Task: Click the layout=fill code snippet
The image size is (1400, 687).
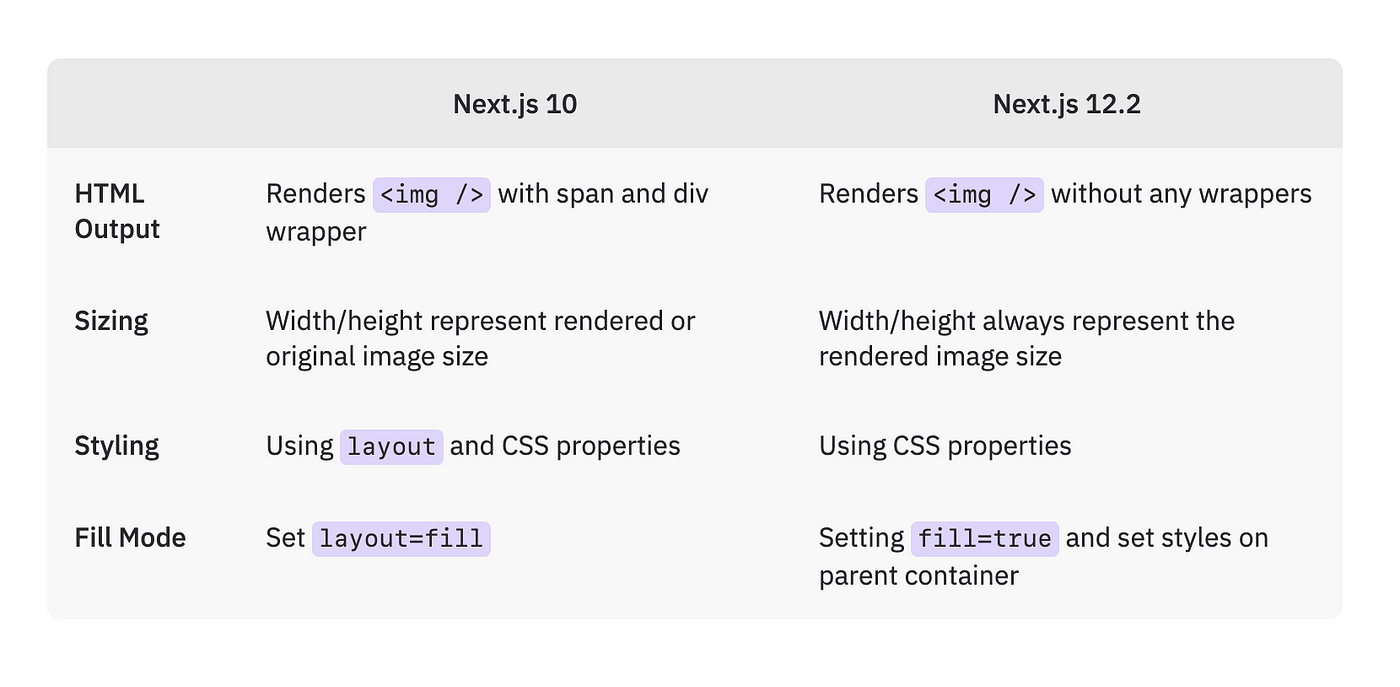Action: click(401, 538)
